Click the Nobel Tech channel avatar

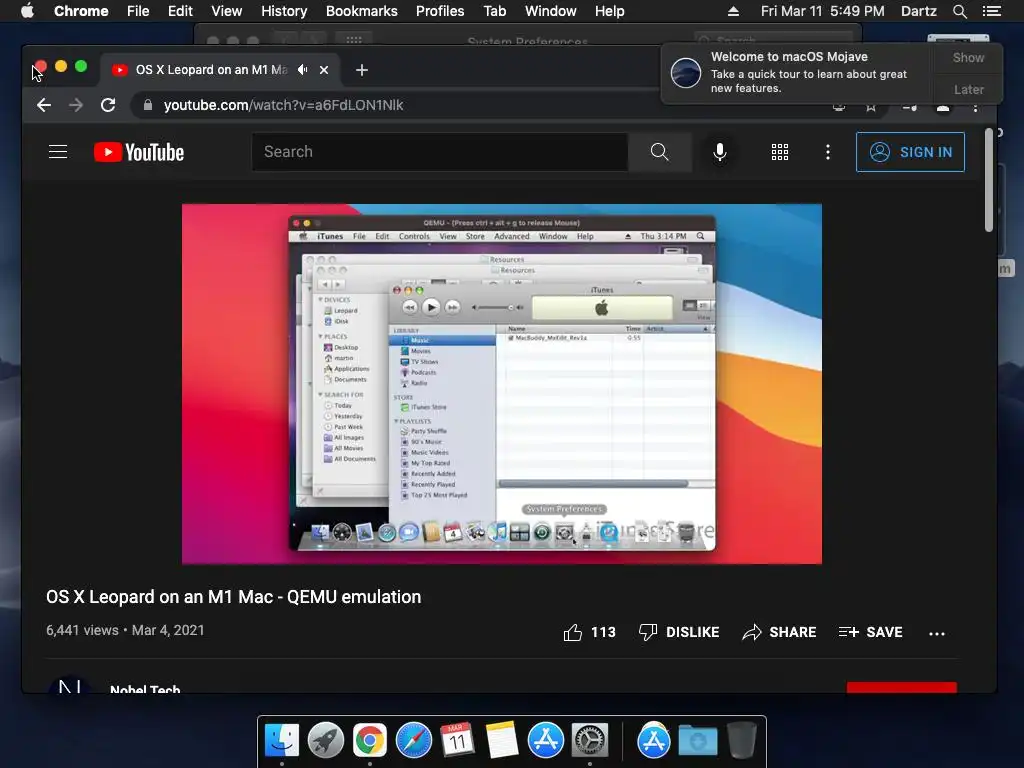[70, 684]
